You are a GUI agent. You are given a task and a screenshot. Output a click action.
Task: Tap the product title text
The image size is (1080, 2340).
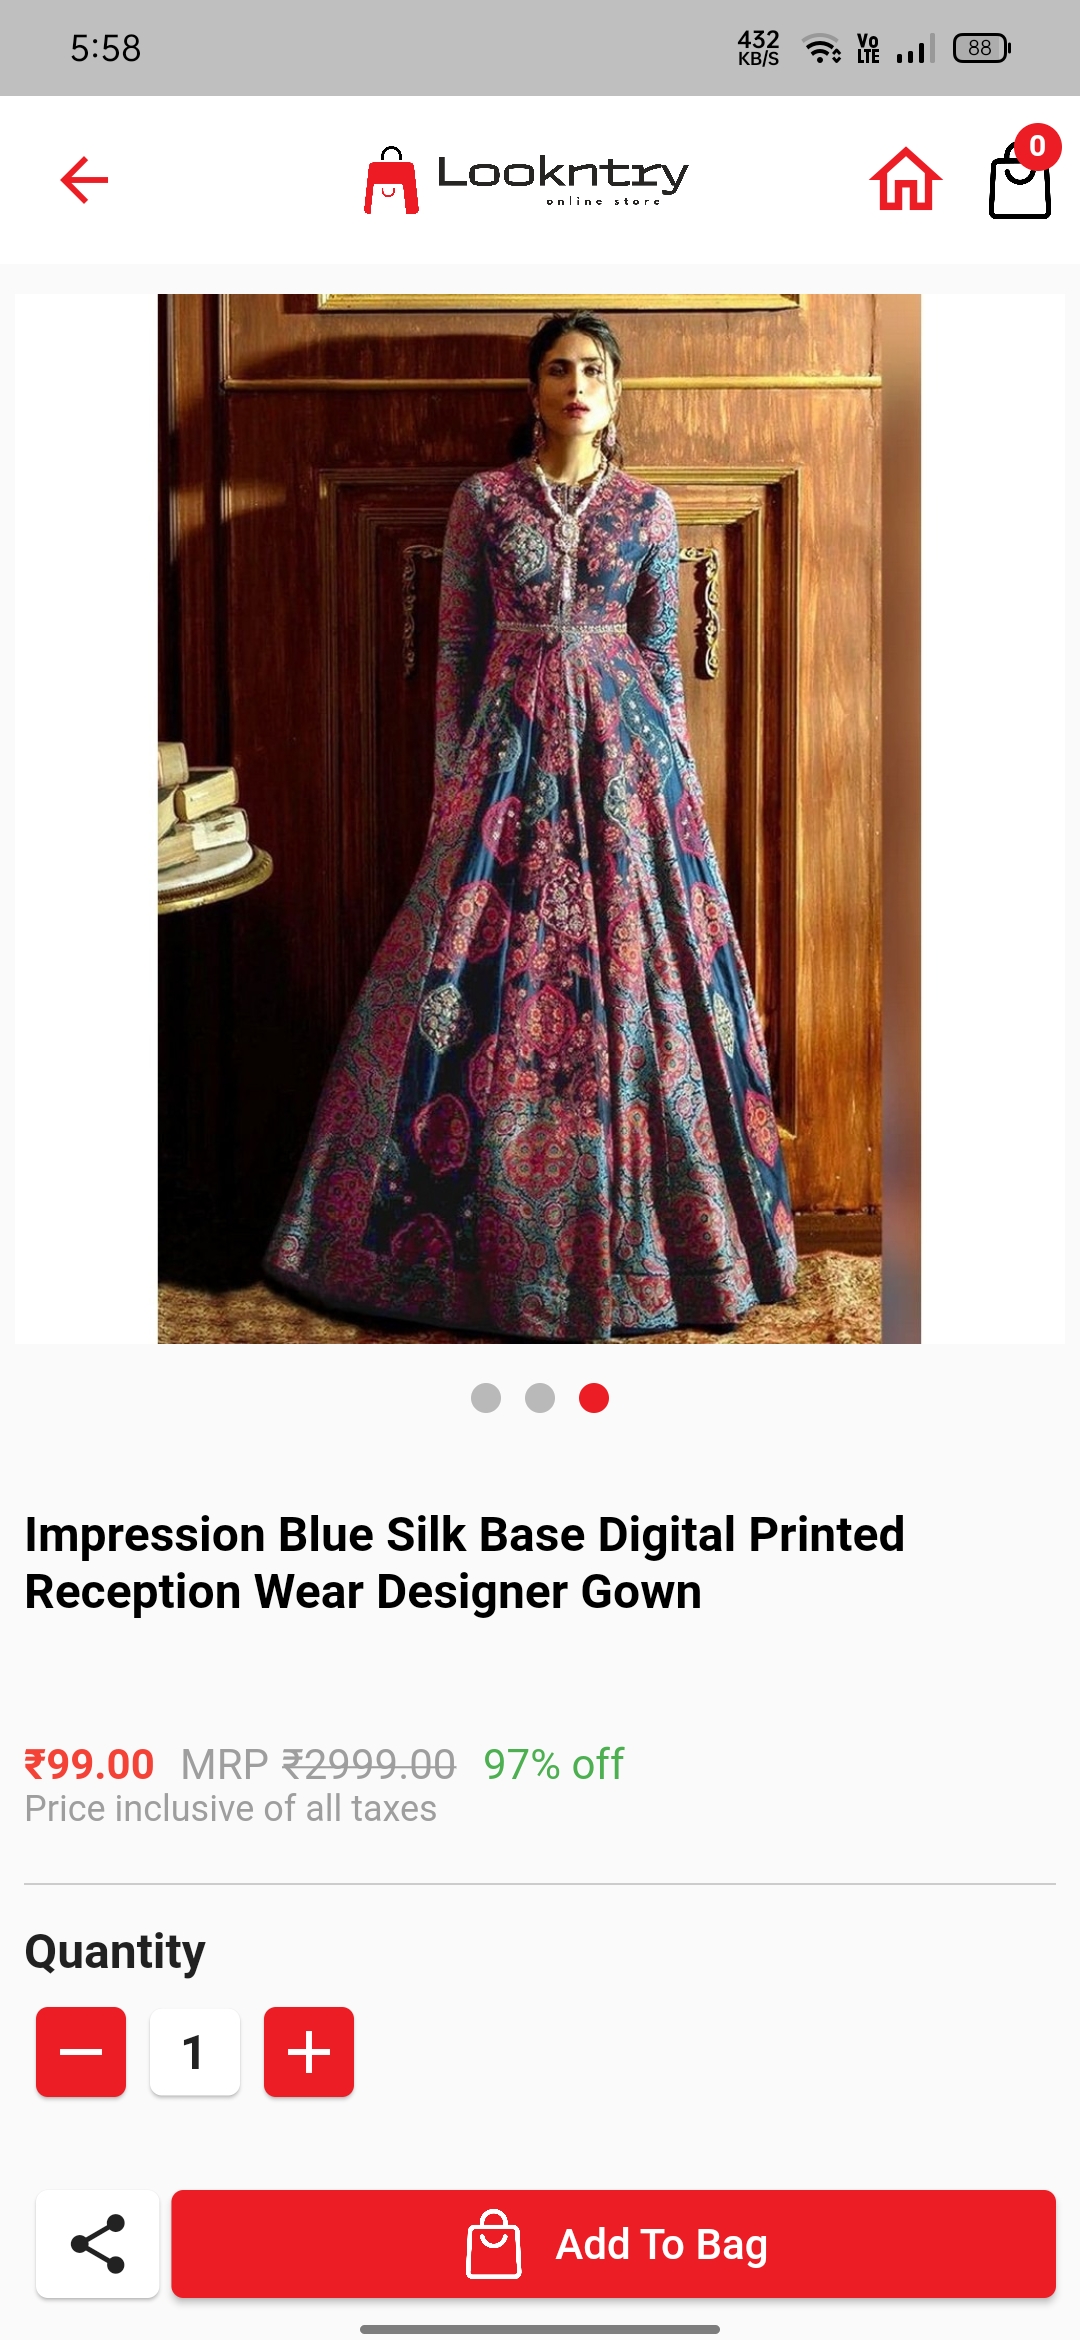464,1563
